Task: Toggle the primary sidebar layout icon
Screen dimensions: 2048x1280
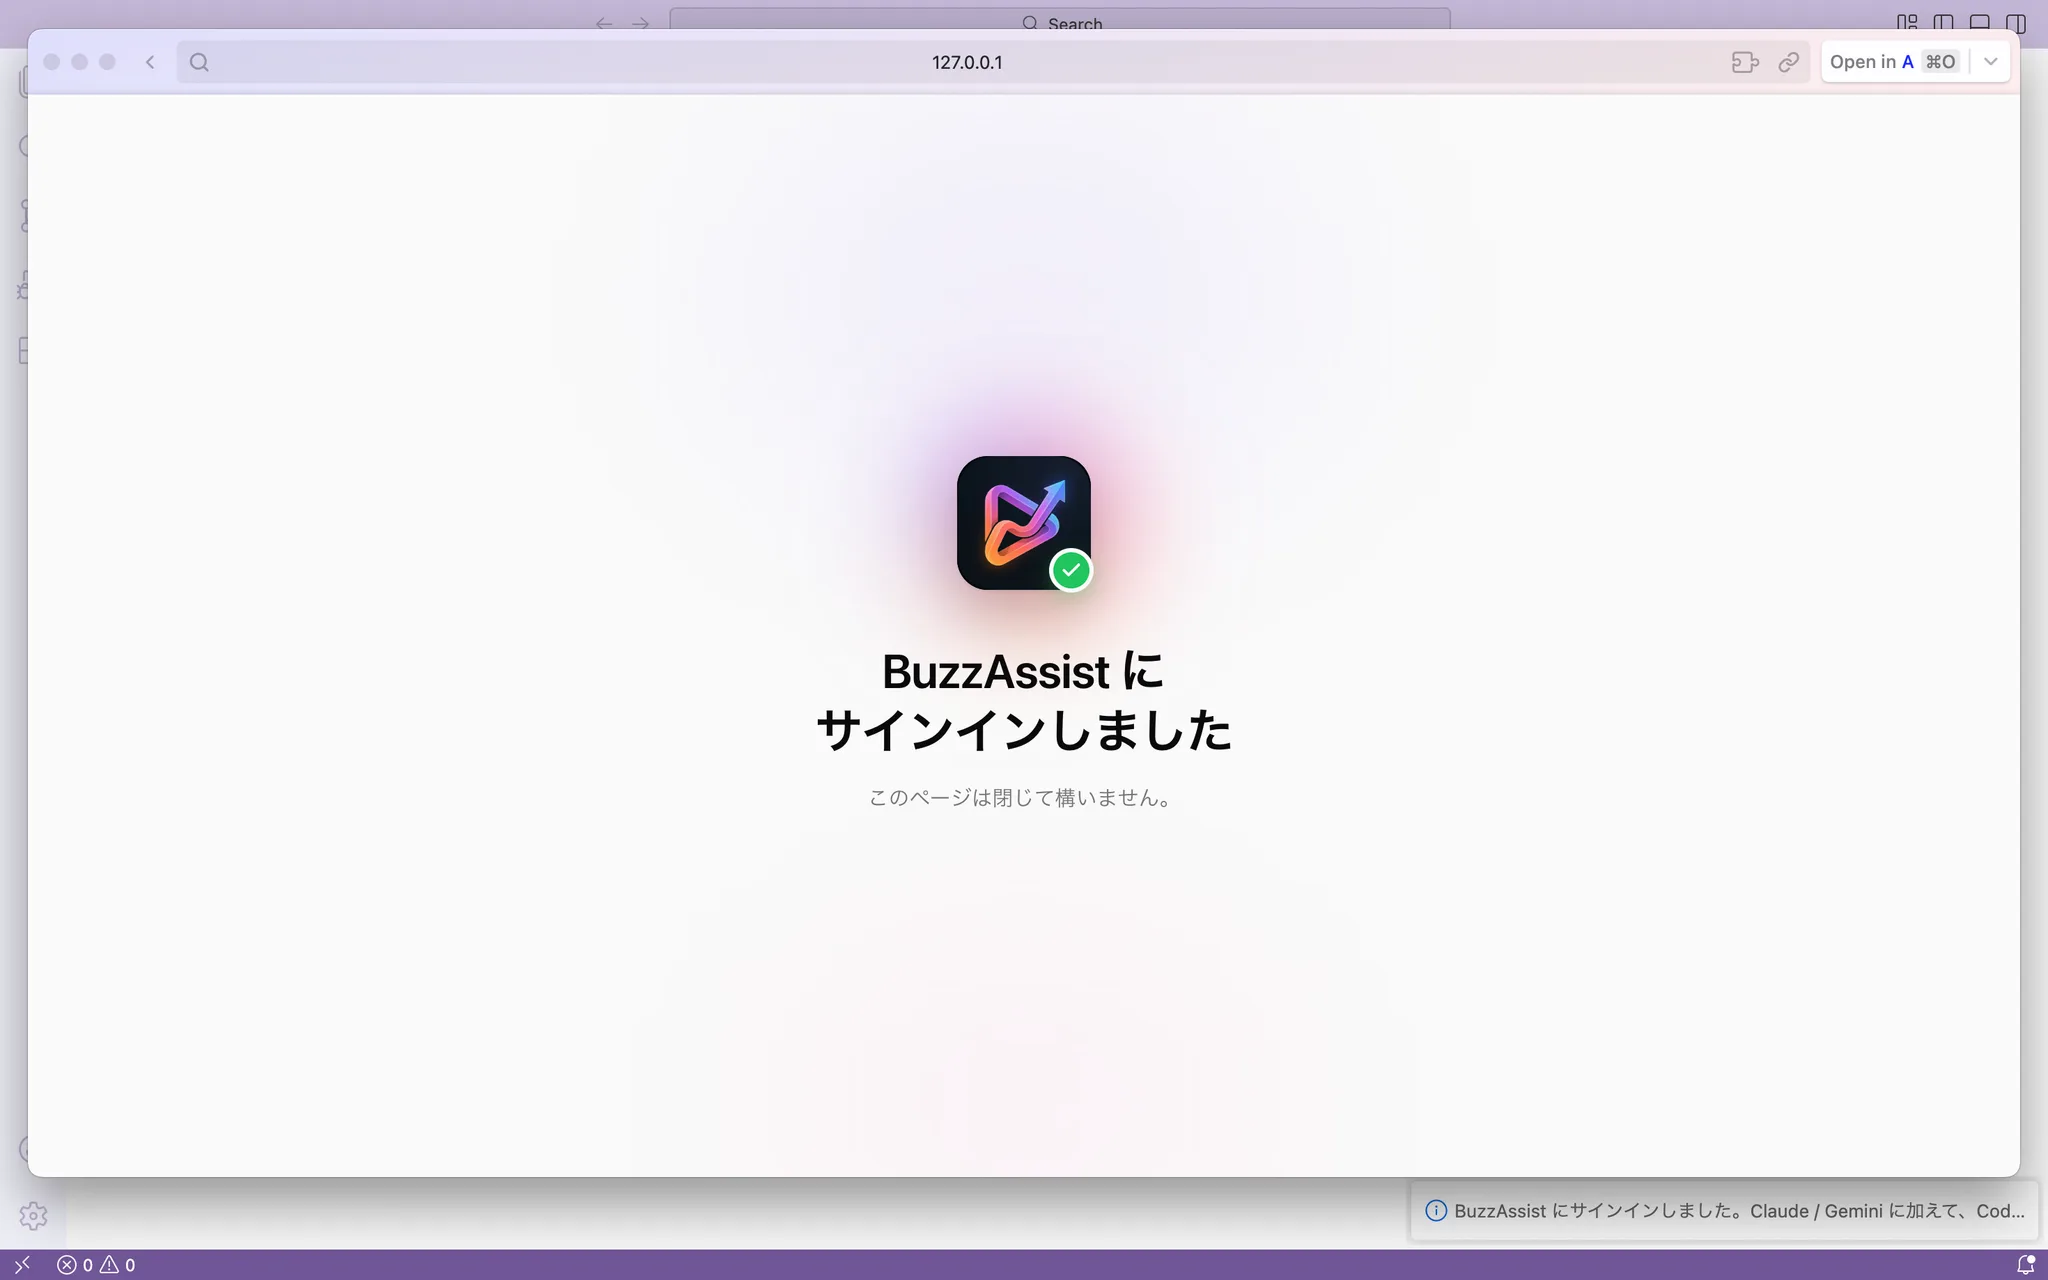Action: [x=1943, y=22]
